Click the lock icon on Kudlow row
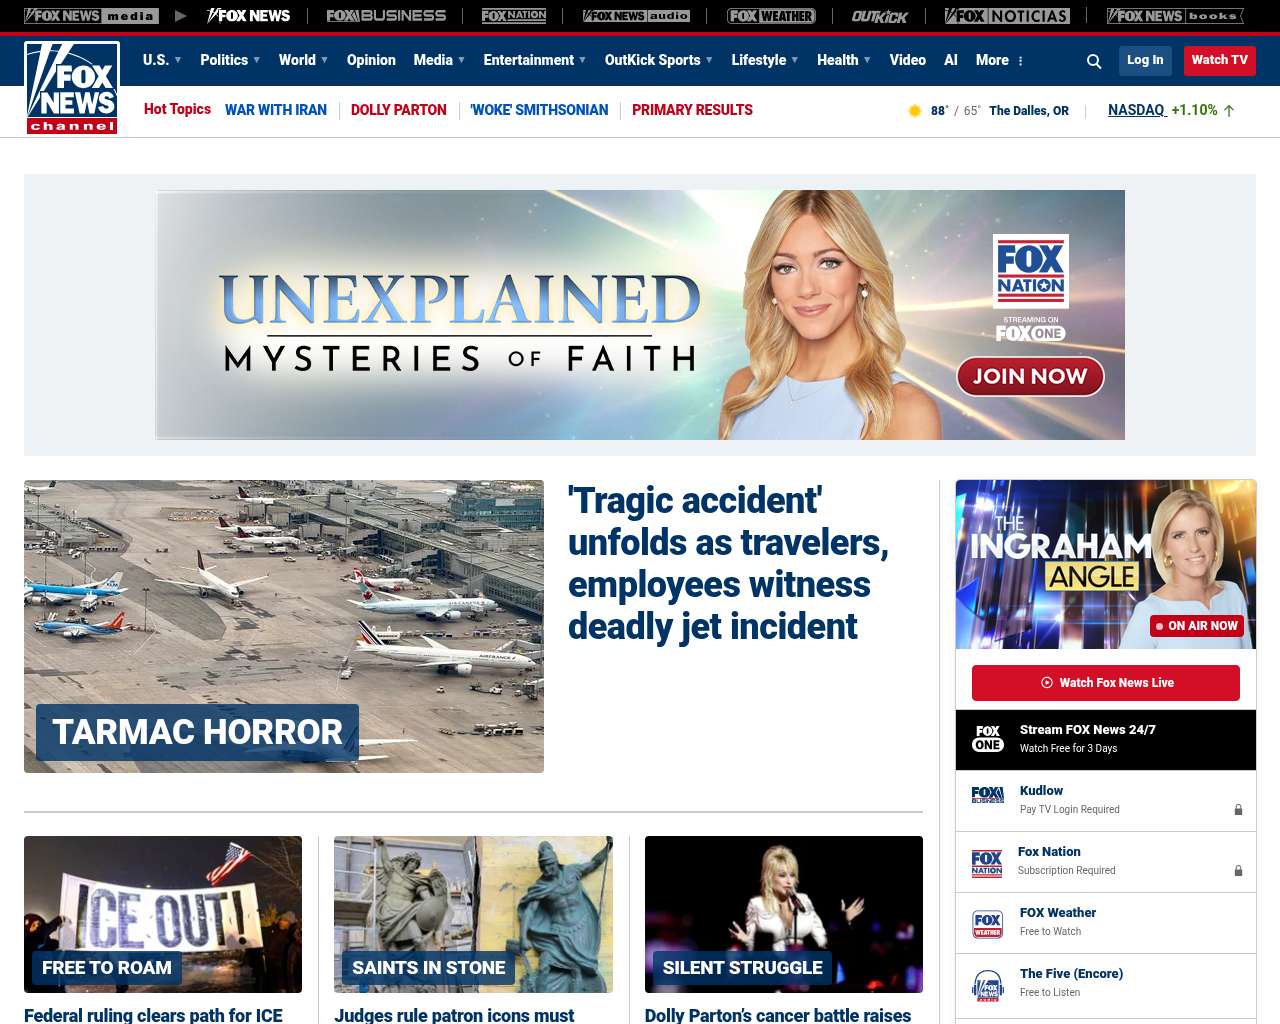 click(x=1238, y=809)
